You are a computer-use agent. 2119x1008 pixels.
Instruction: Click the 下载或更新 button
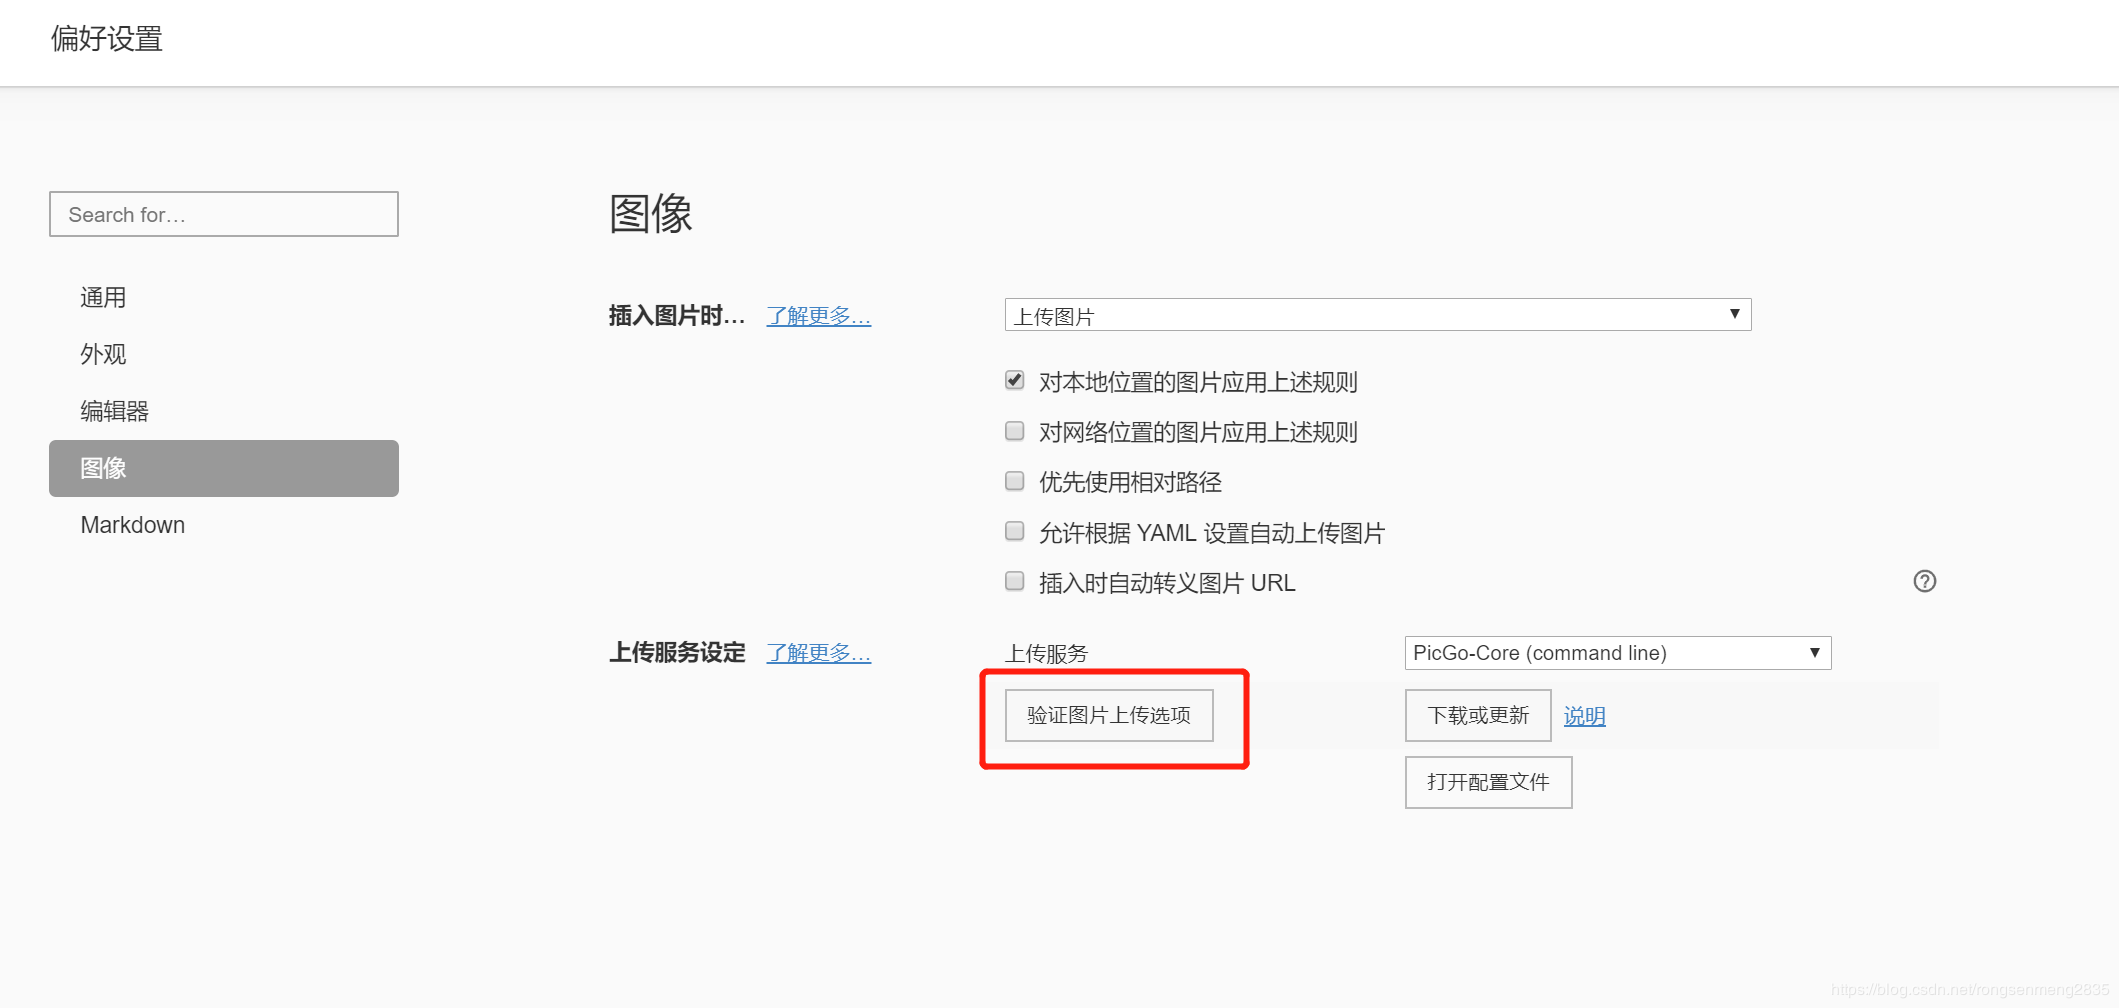click(x=1477, y=715)
